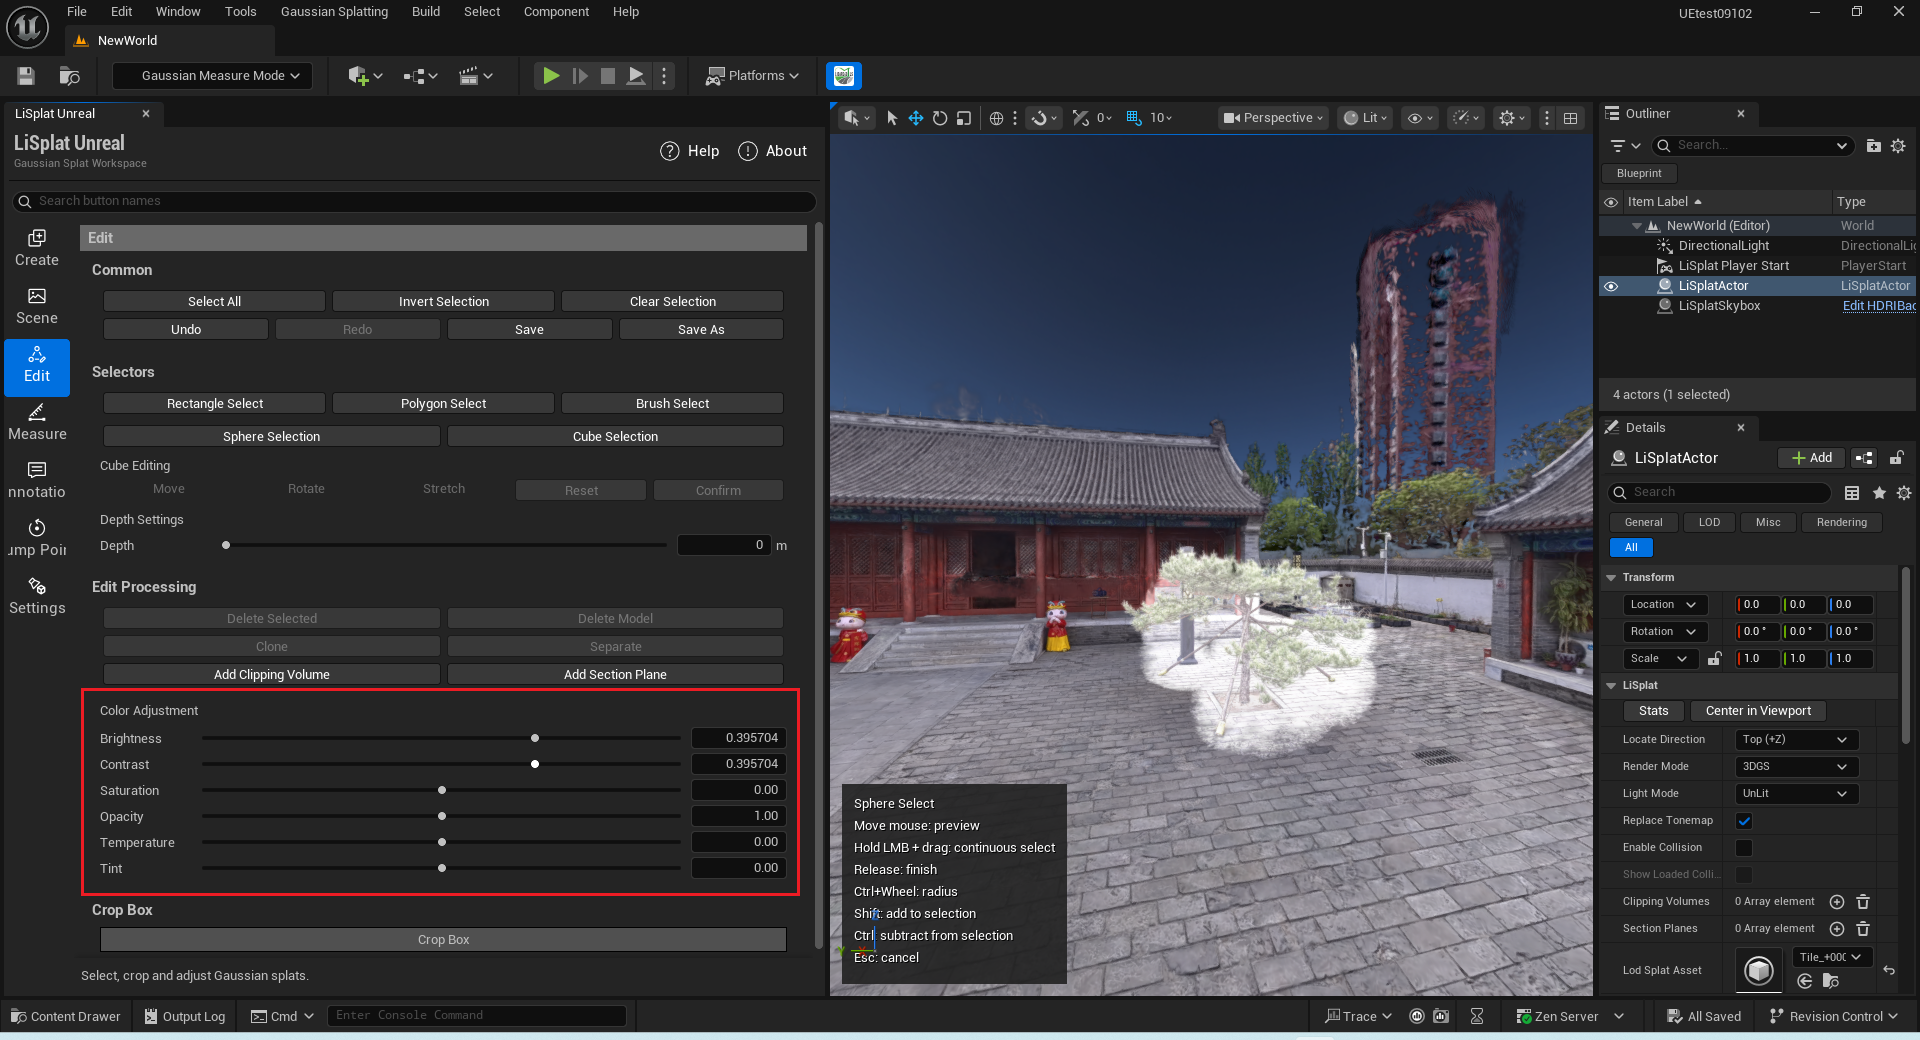The image size is (1920, 1040).
Task: Open the Help button in LiSplat panel
Action: (x=690, y=151)
